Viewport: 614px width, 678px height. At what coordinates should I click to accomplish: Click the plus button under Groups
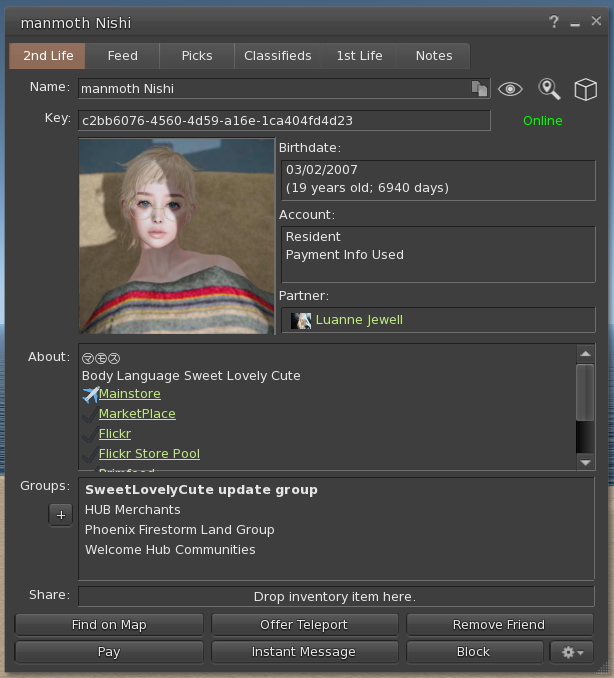61,515
